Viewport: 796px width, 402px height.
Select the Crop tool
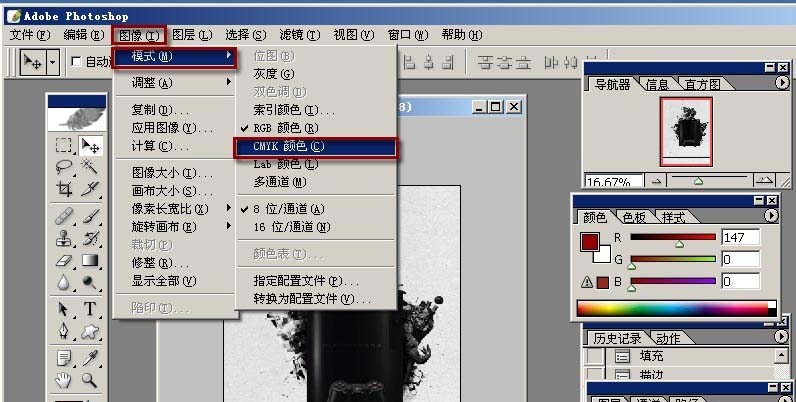click(64, 189)
